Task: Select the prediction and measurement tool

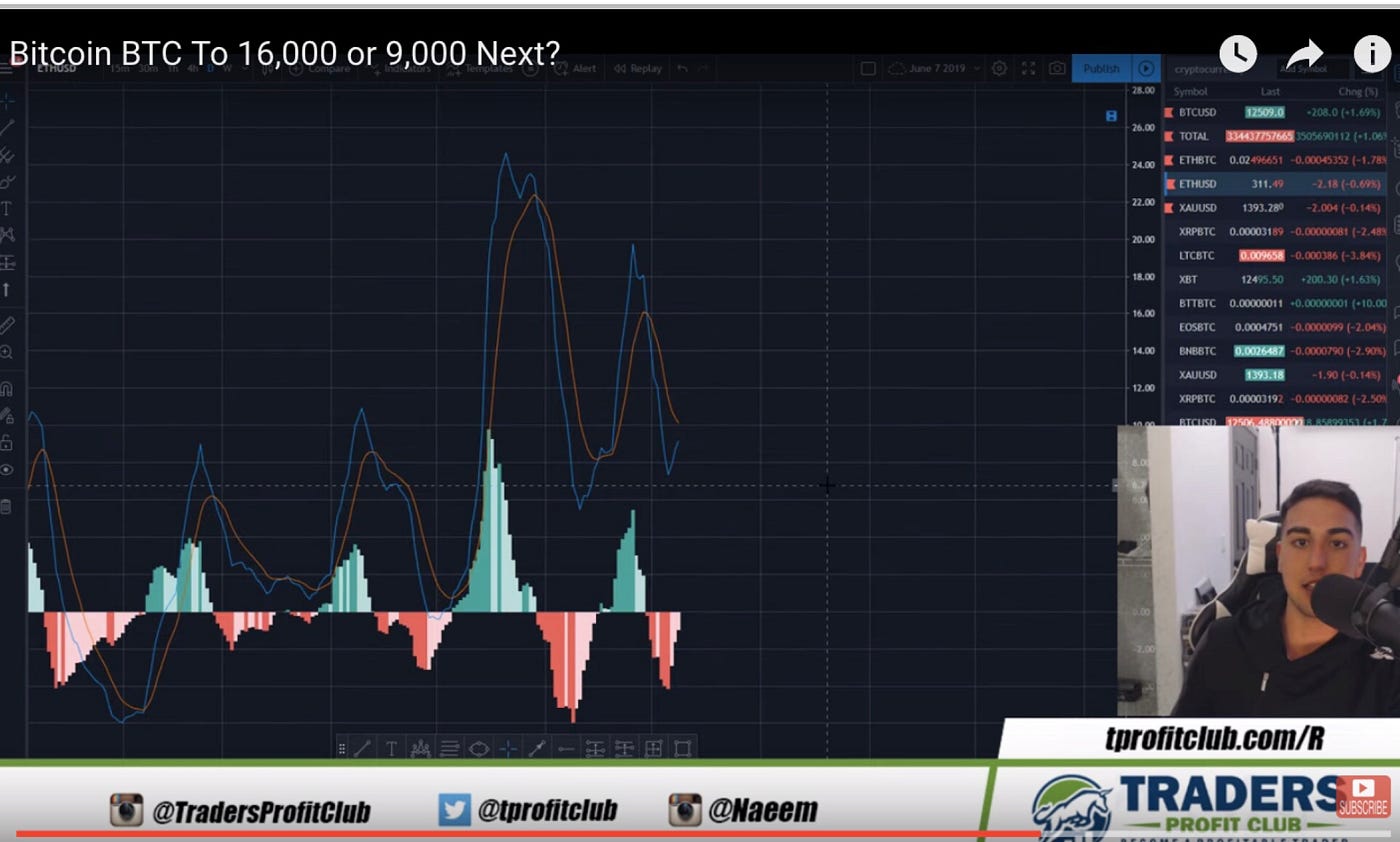Action: [x=7, y=262]
